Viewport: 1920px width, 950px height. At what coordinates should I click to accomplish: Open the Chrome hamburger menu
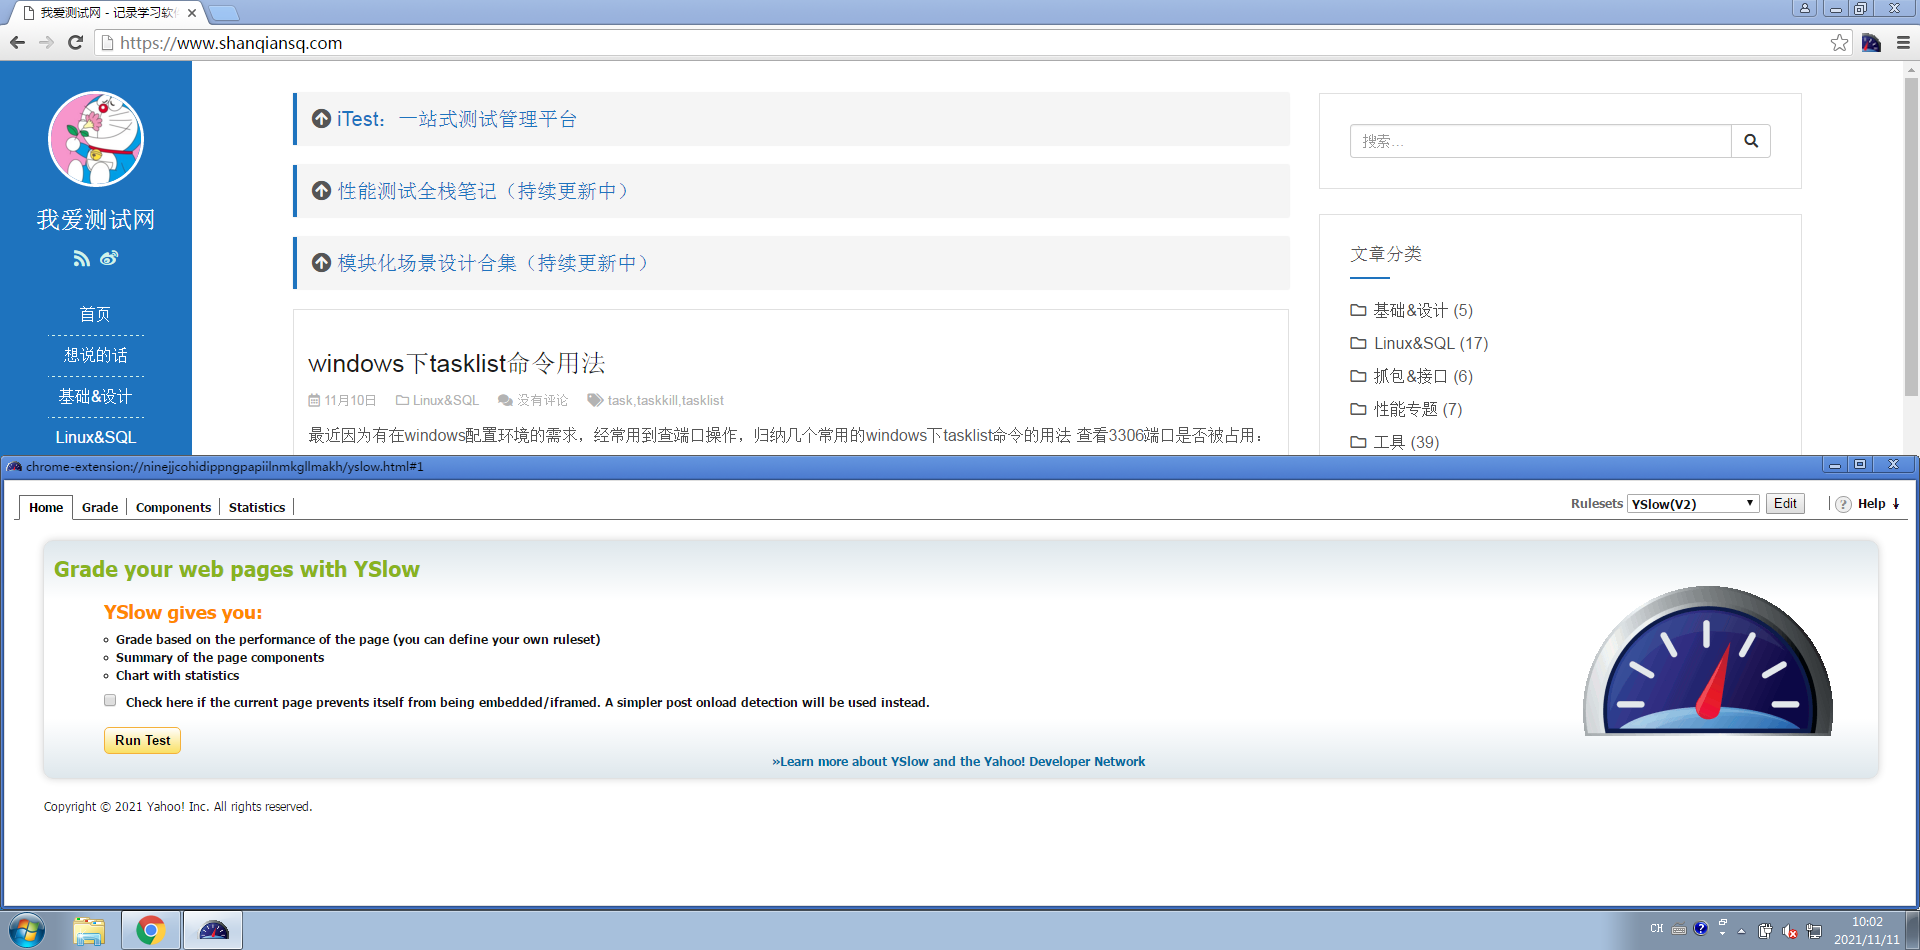(x=1903, y=43)
